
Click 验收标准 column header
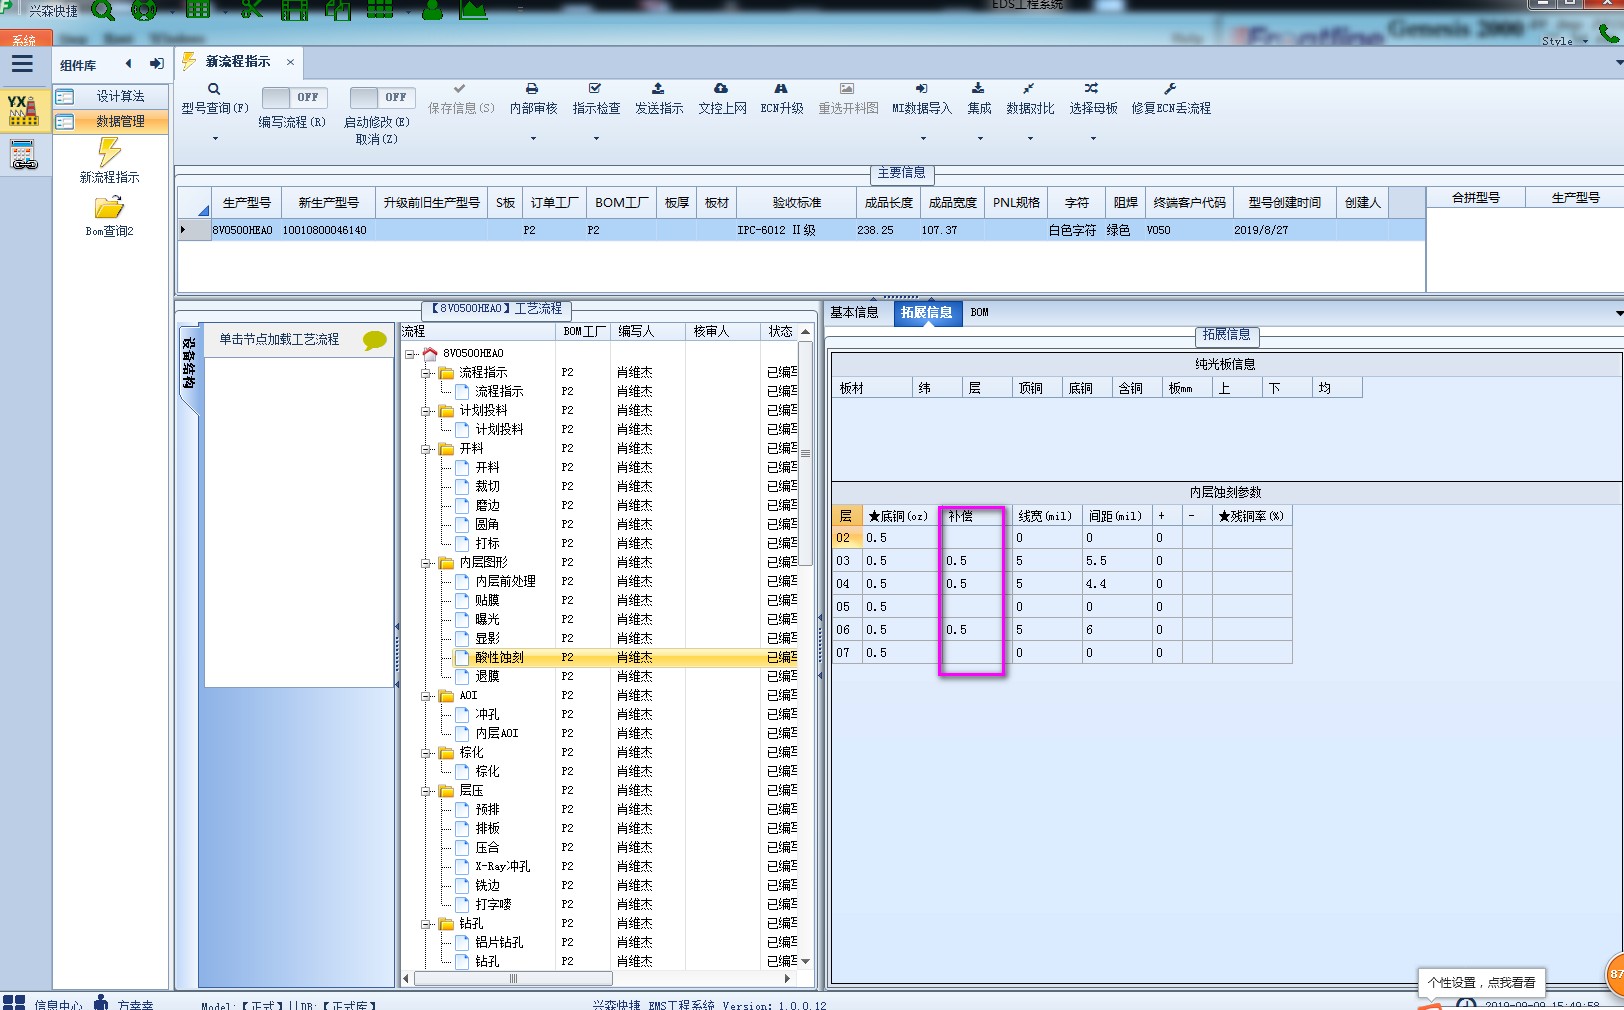tap(796, 203)
